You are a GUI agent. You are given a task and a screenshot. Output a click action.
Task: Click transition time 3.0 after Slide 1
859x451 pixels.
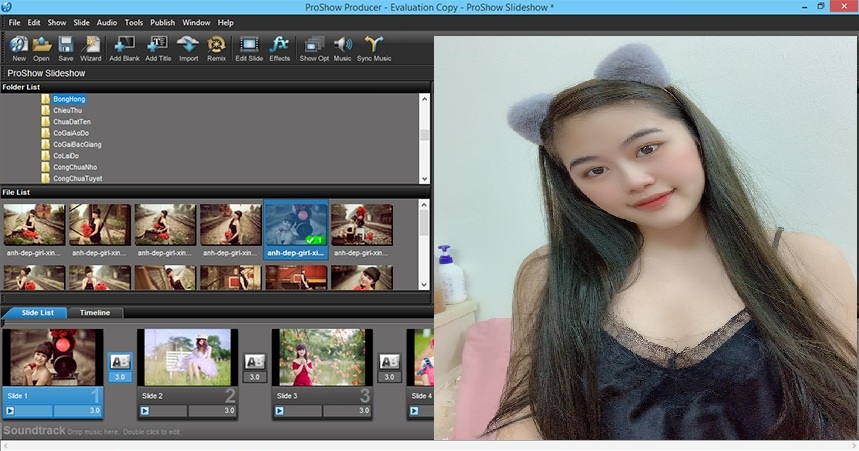coord(120,376)
